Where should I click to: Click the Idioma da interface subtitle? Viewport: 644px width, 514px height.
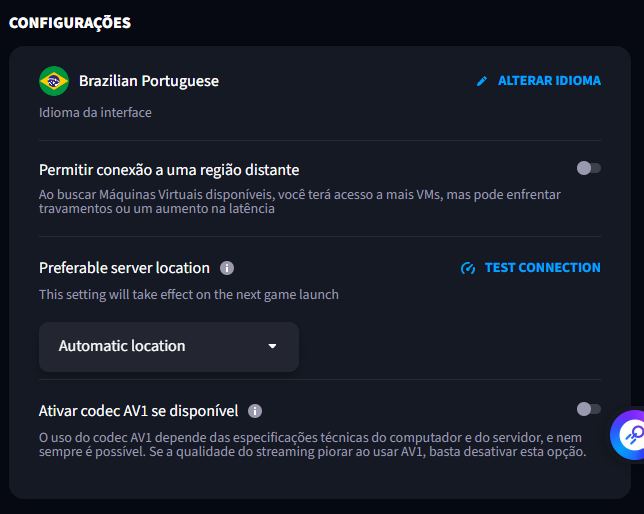95,113
